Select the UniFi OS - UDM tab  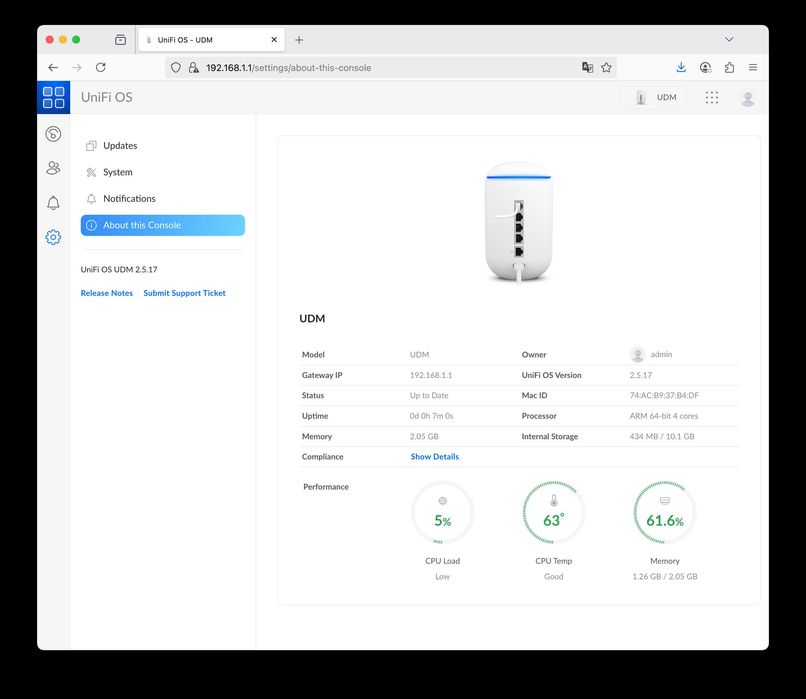click(x=211, y=40)
